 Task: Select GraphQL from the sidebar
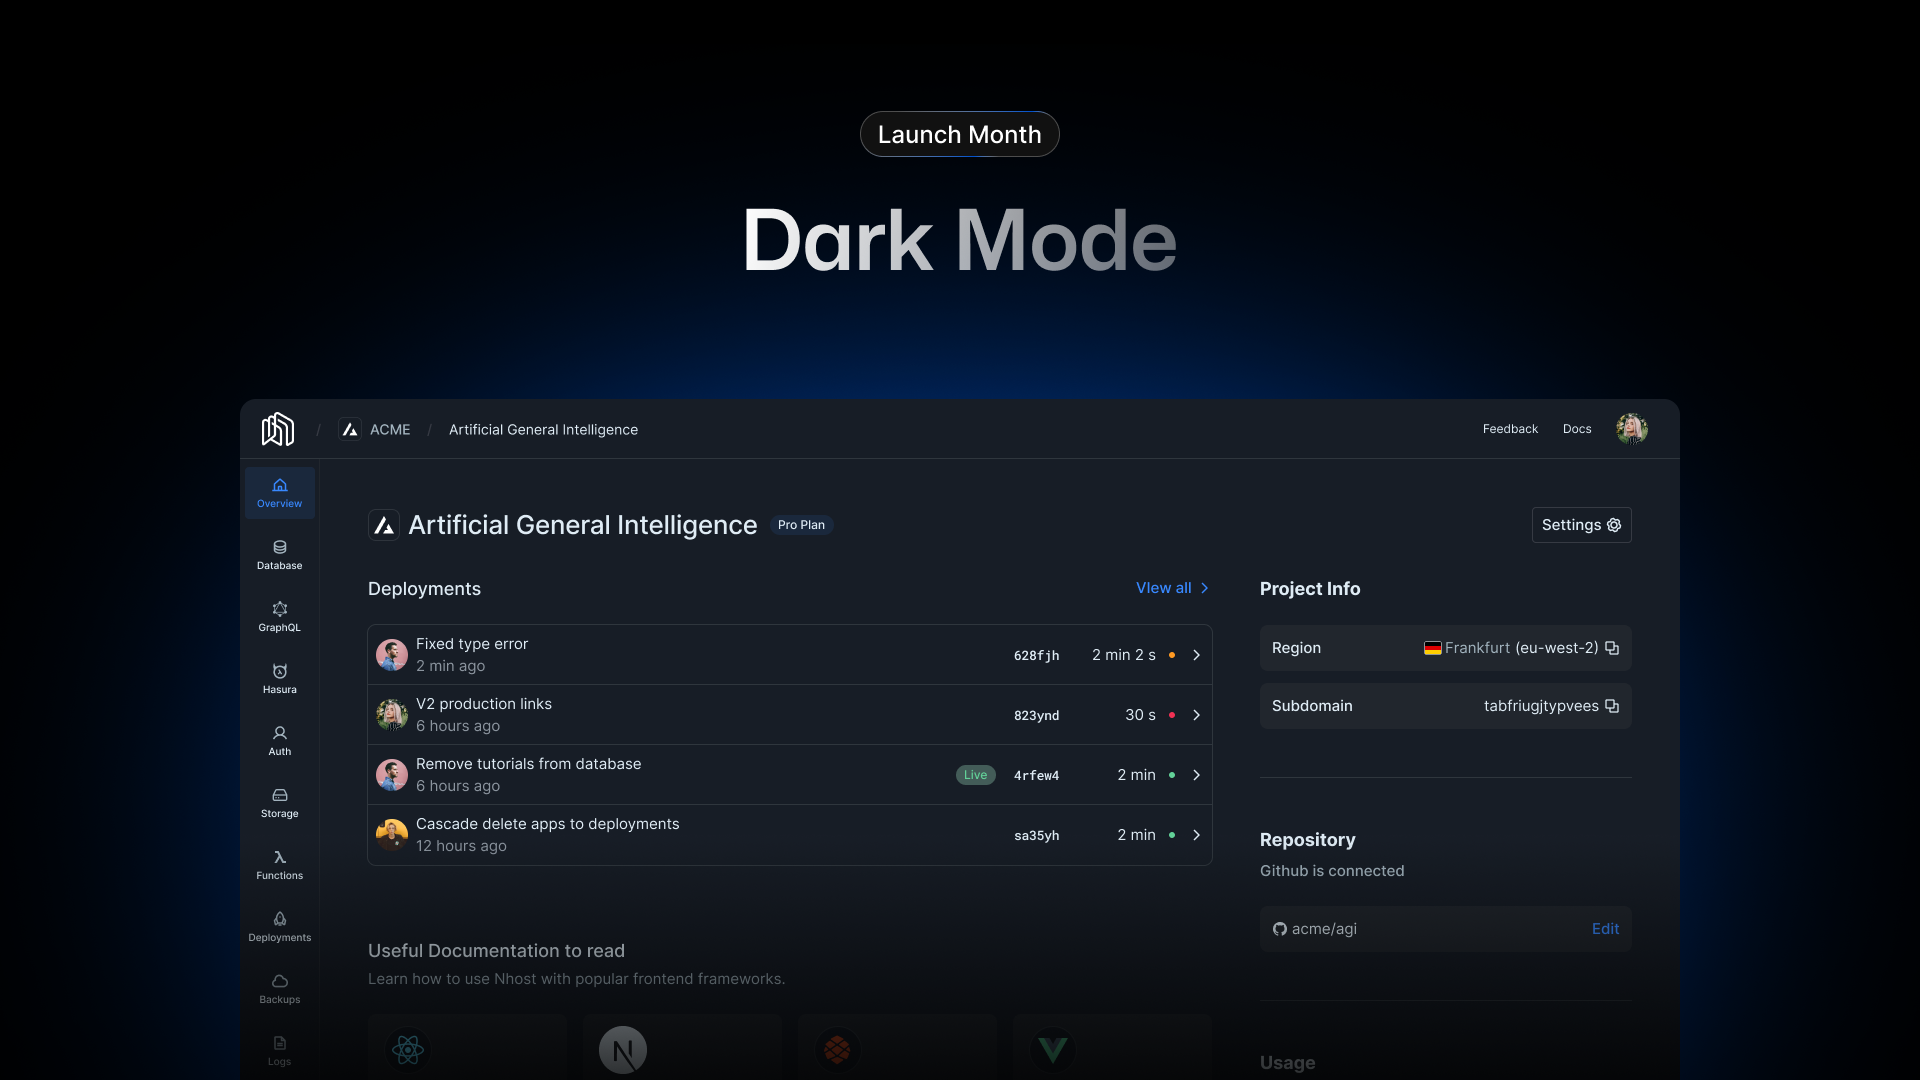(279, 617)
